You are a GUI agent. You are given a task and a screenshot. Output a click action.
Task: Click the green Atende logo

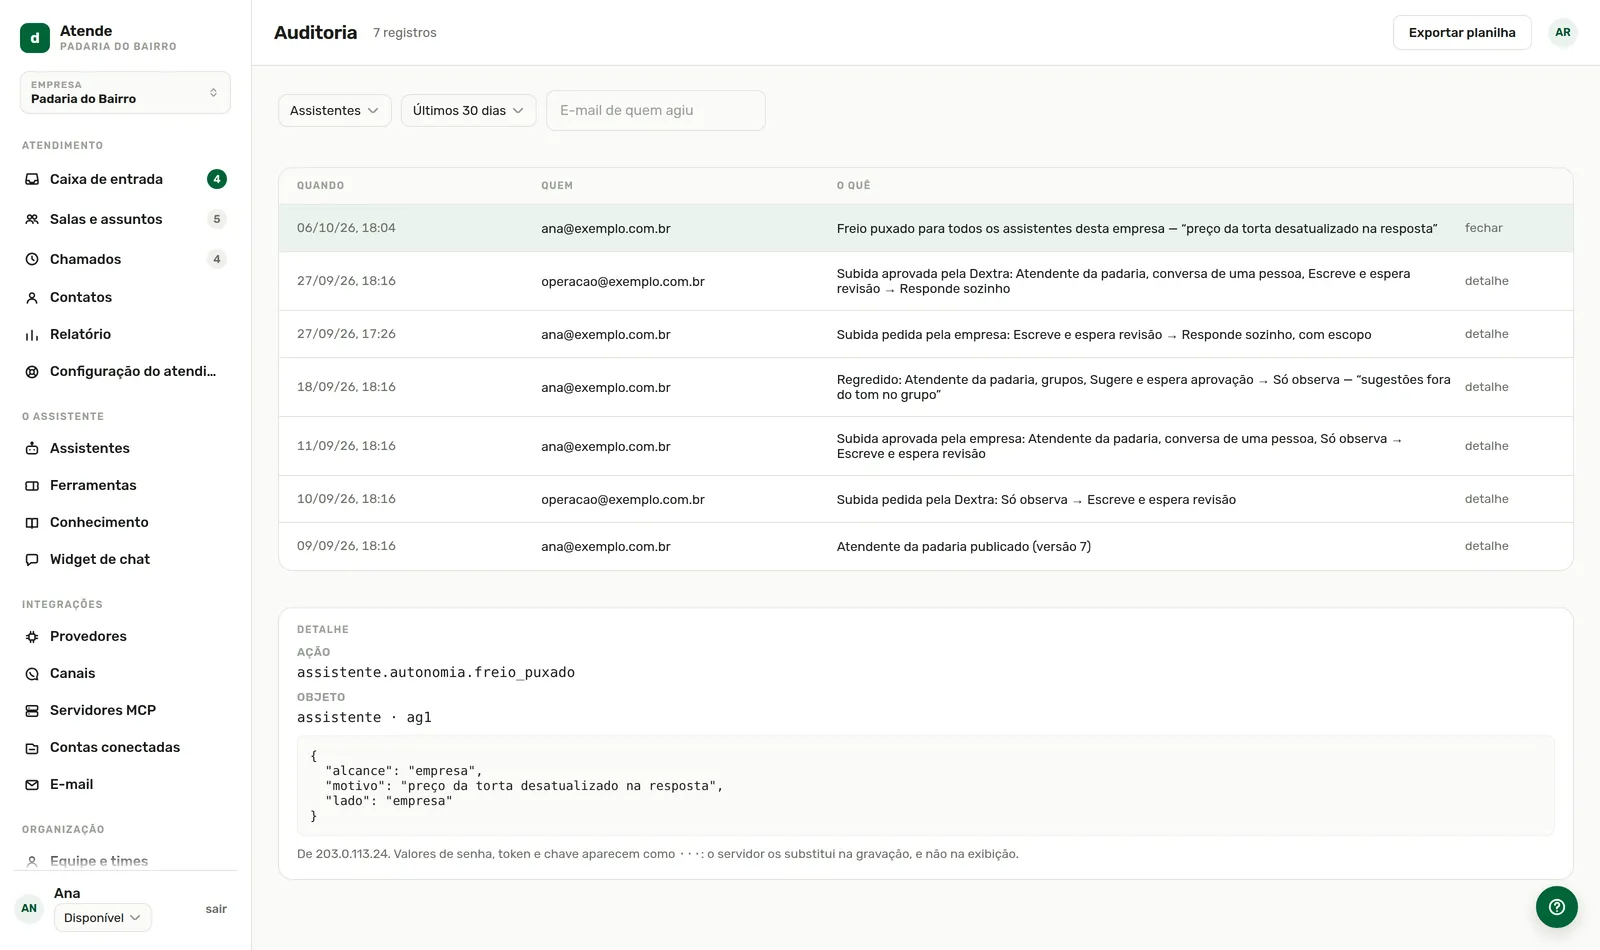[x=35, y=38]
